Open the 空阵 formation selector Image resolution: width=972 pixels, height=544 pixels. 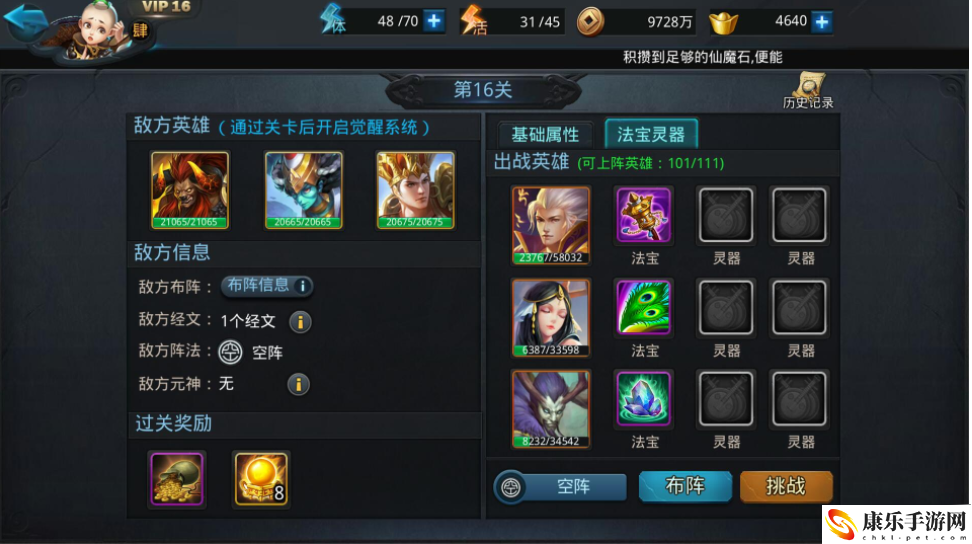click(x=560, y=486)
